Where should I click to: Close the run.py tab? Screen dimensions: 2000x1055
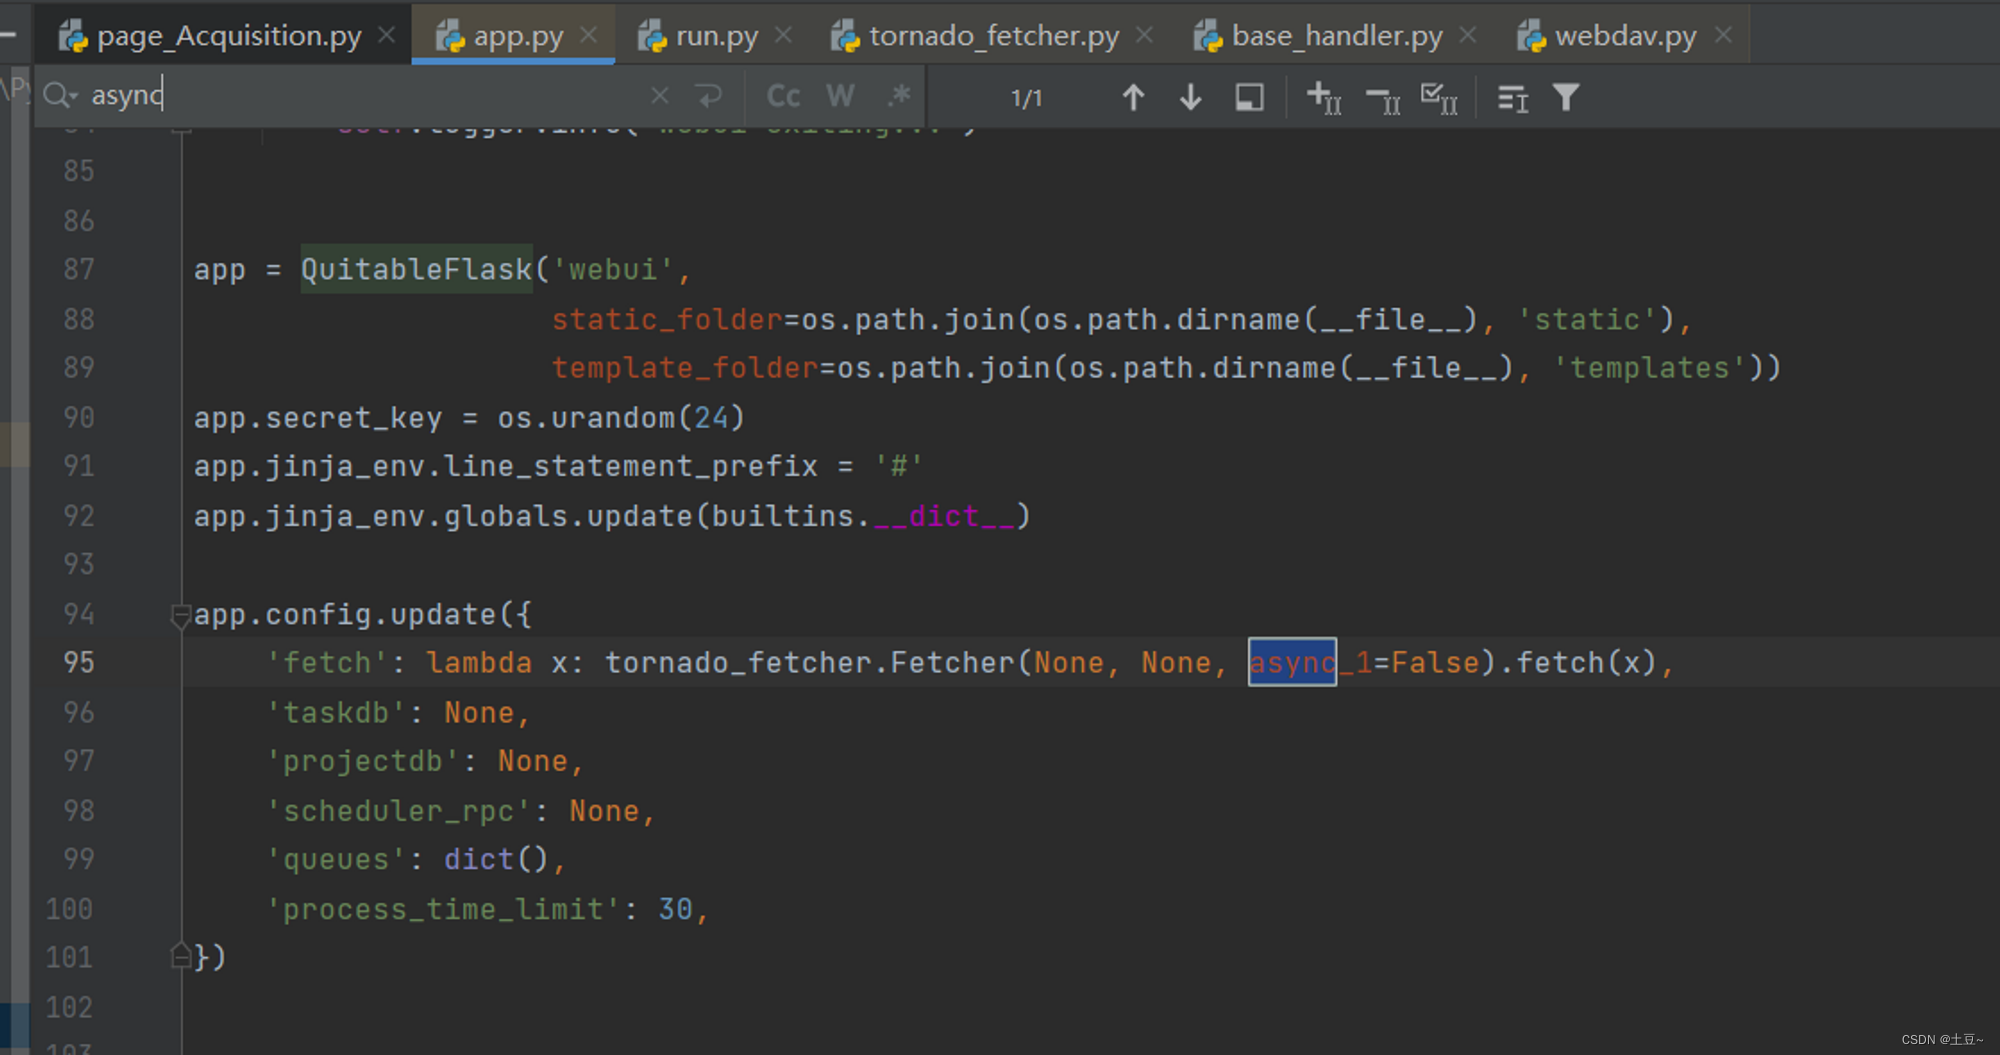point(783,36)
